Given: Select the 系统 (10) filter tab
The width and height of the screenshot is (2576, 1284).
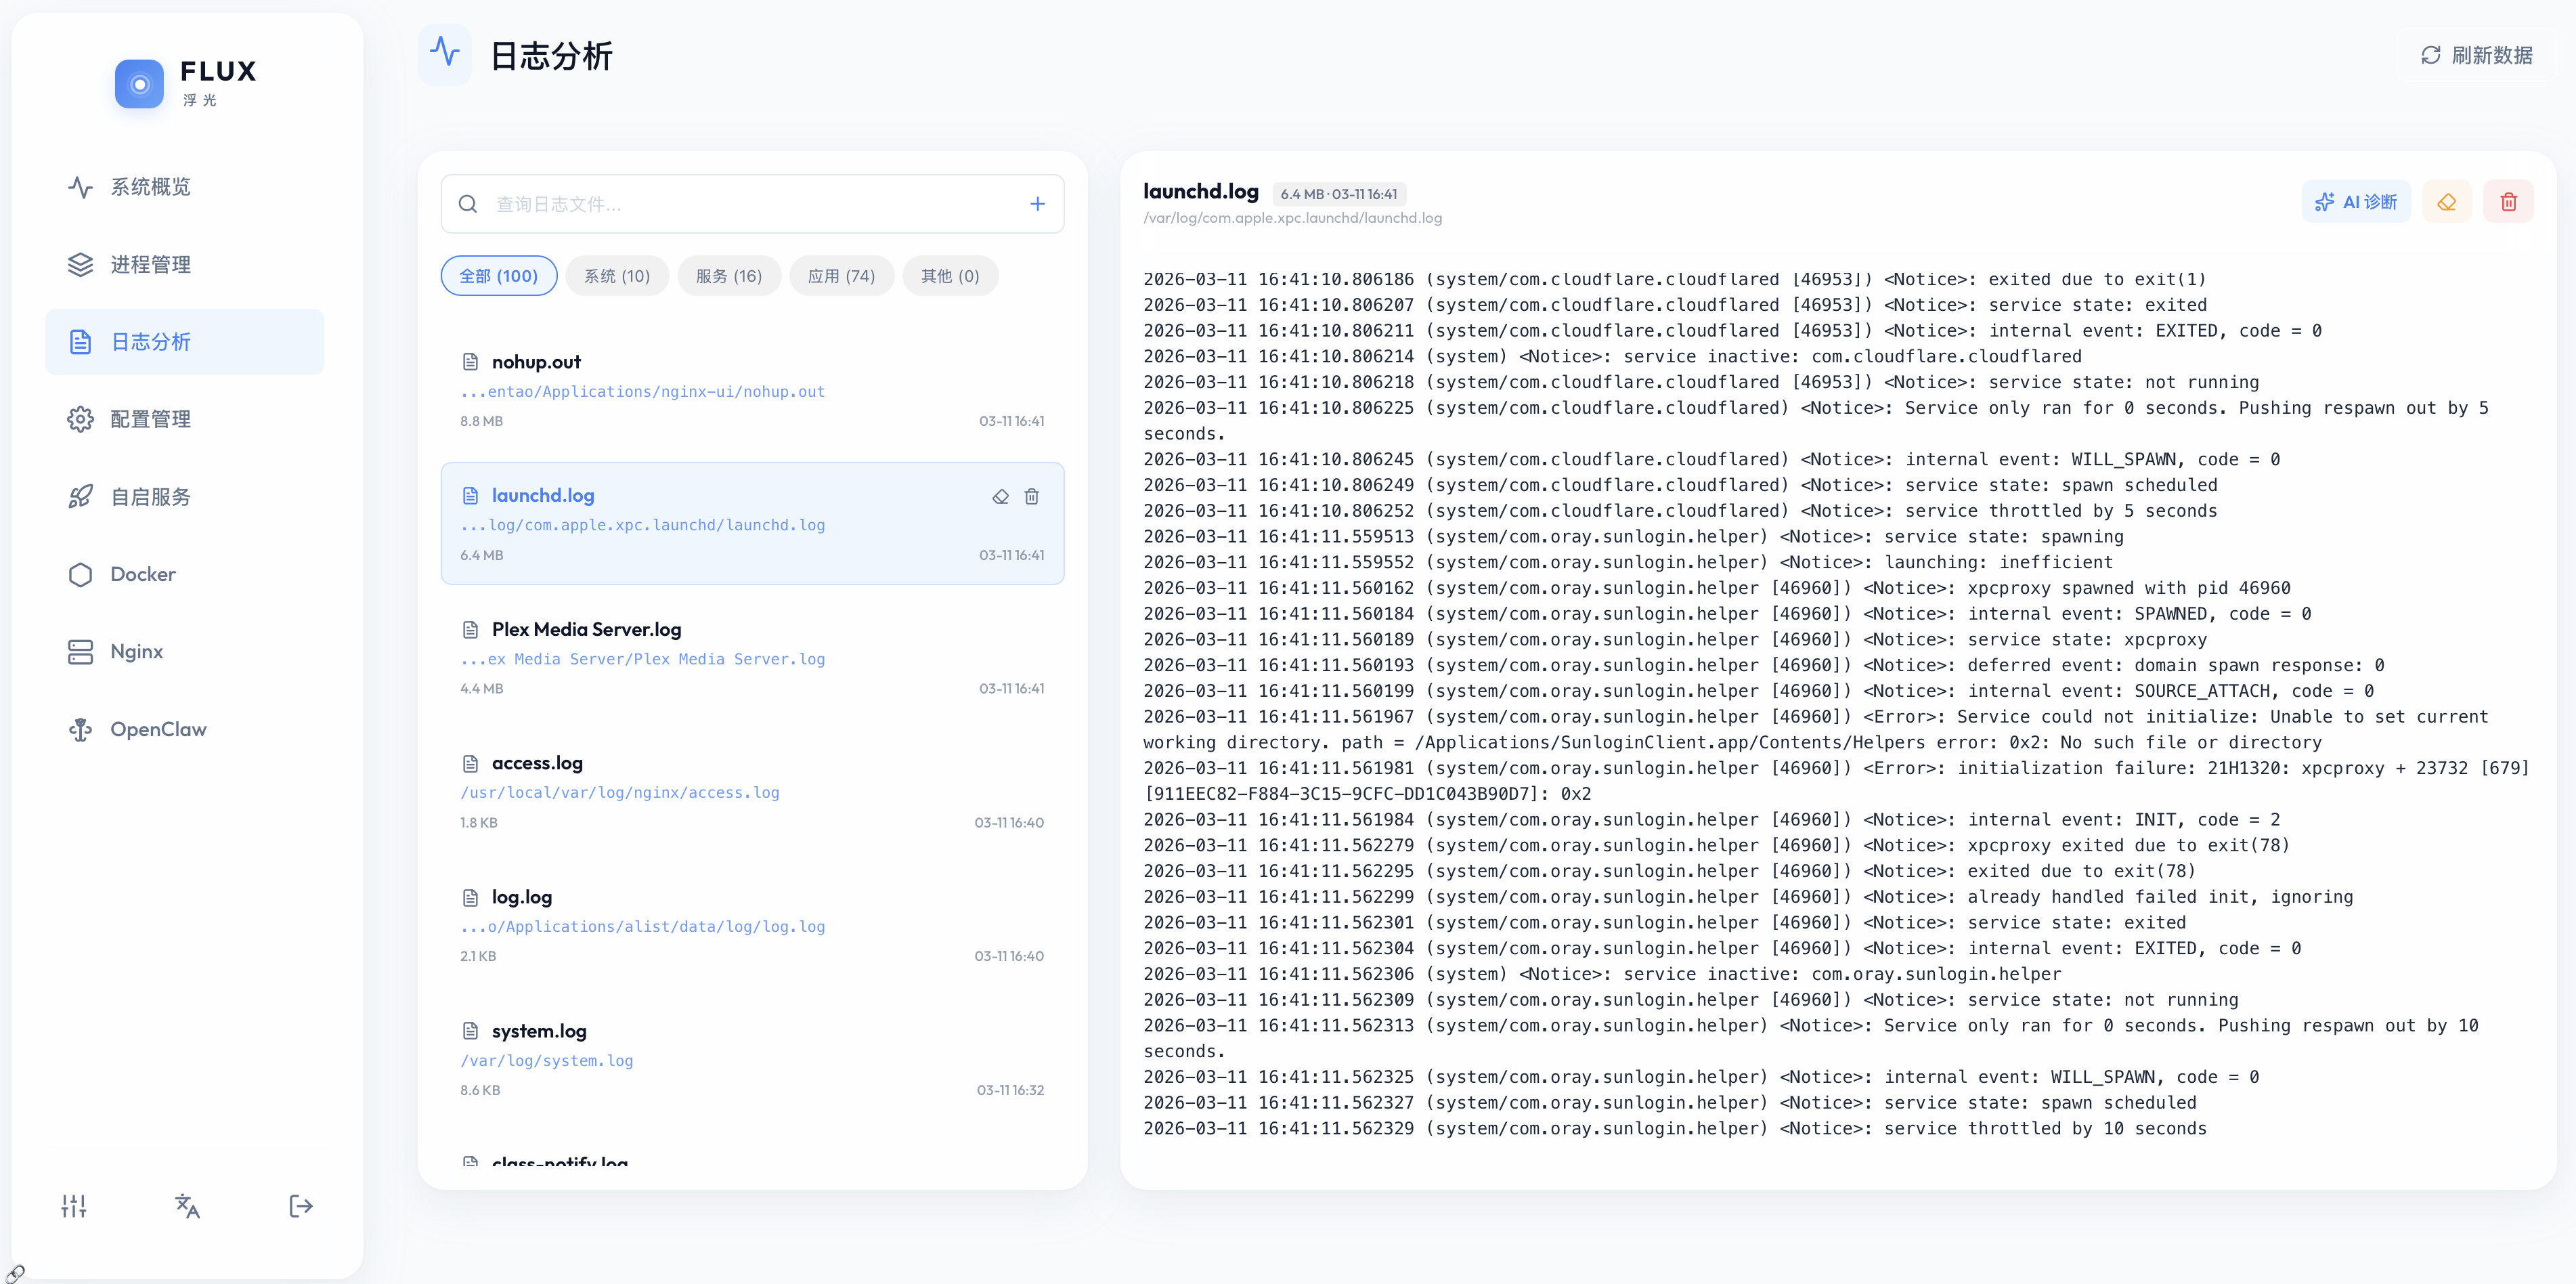Looking at the screenshot, I should 617,276.
